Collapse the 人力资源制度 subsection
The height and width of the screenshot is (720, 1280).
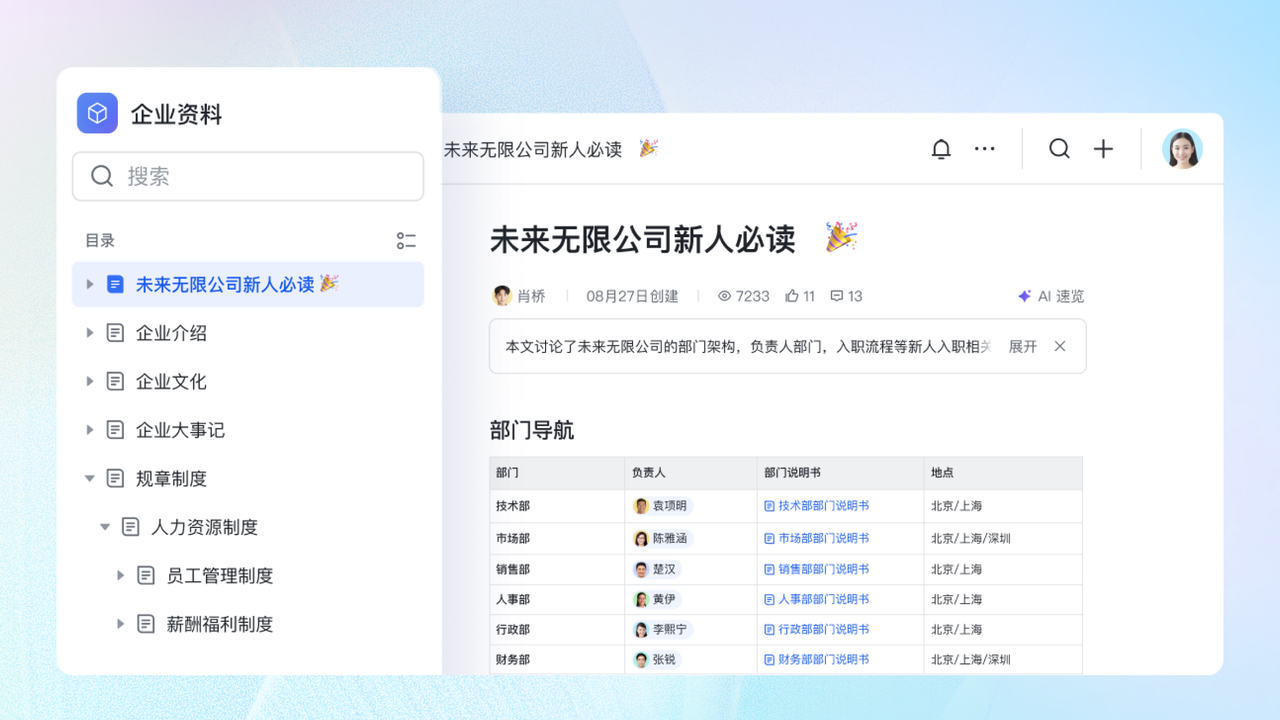105,527
